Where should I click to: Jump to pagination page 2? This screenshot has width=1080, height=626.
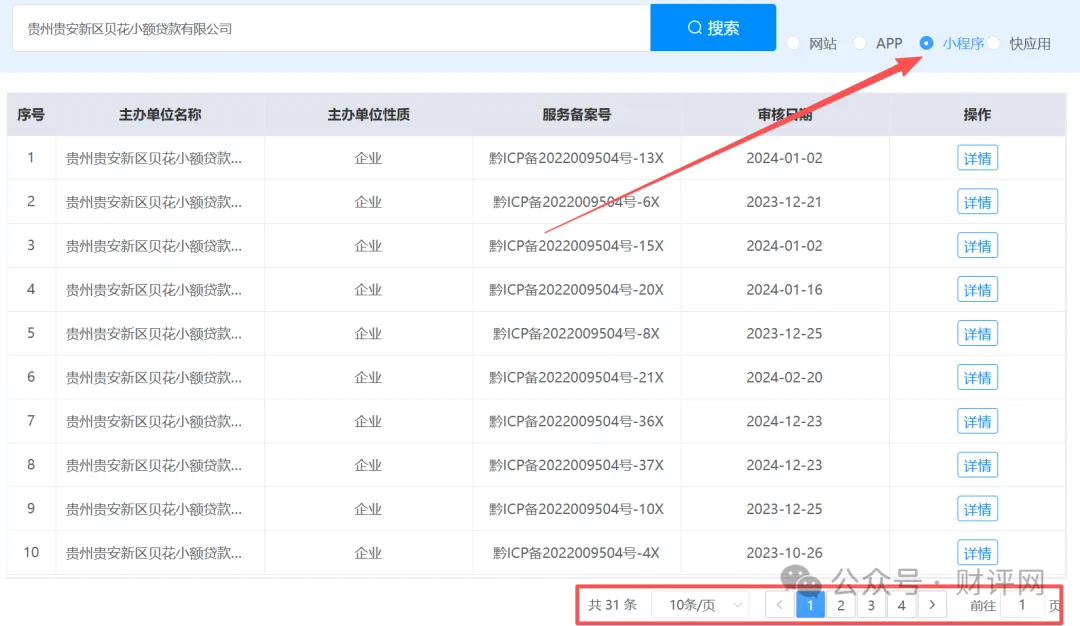click(840, 605)
